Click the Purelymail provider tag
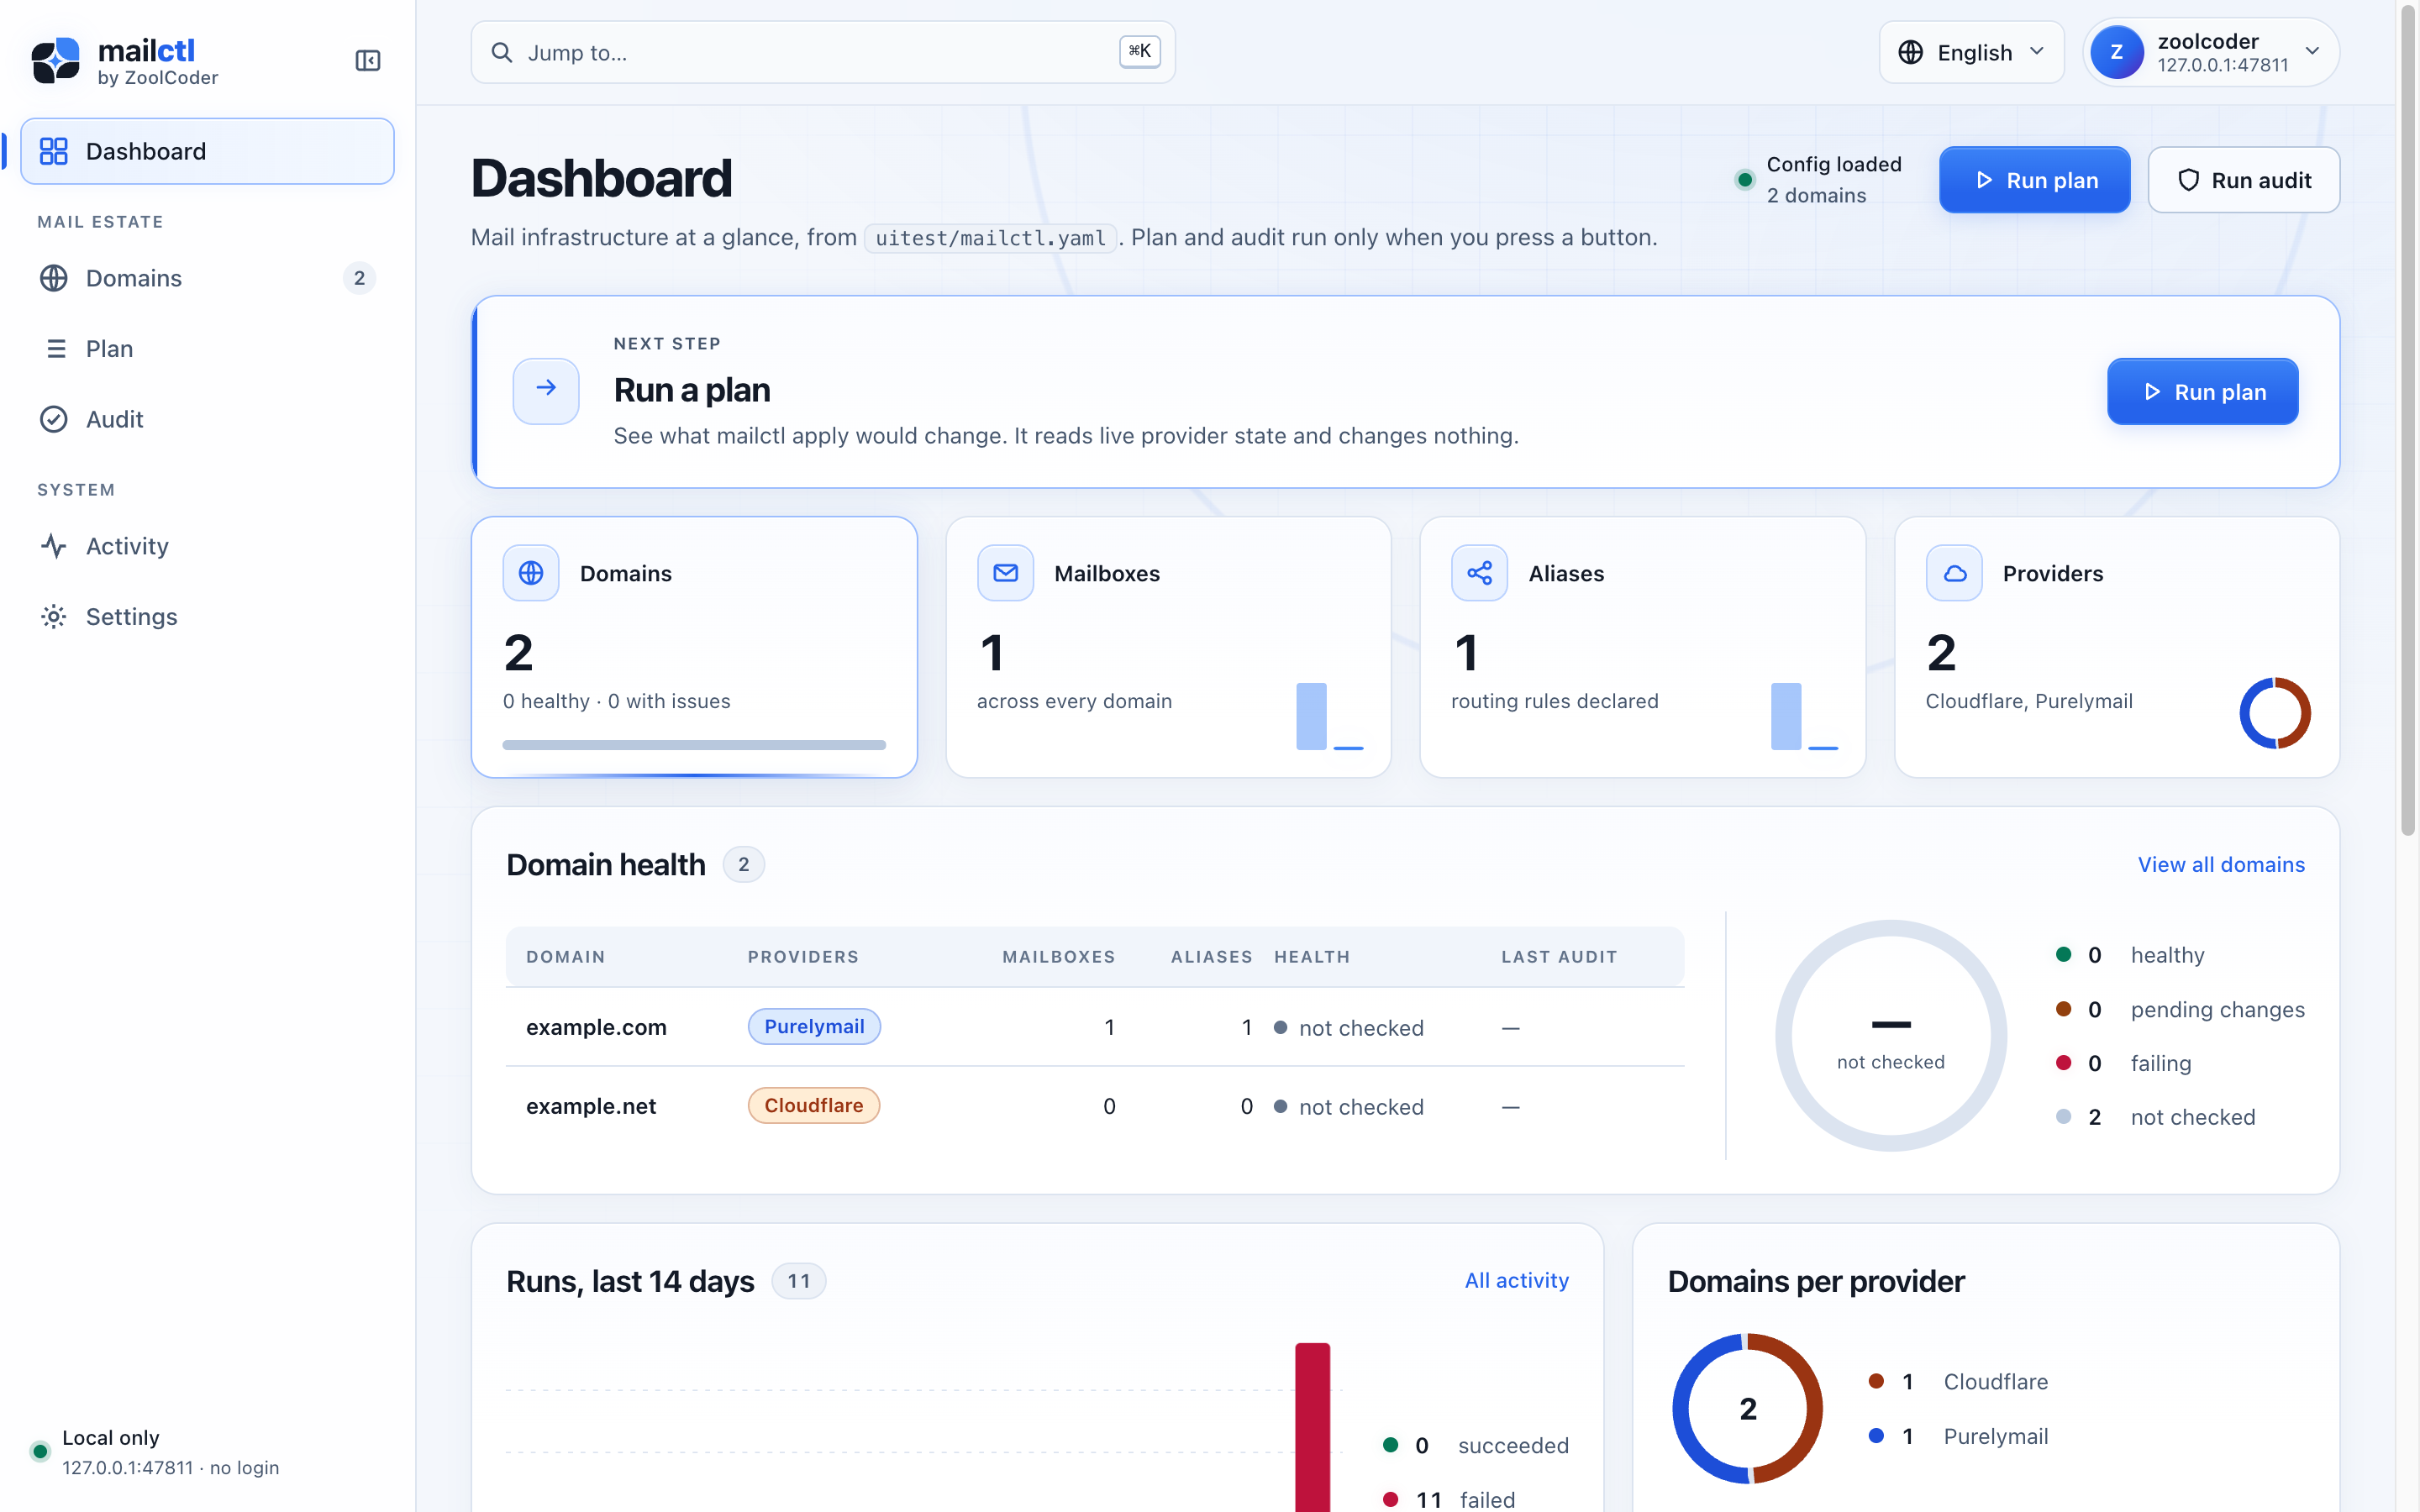Viewport: 2420px width, 1512px height. coord(814,1026)
